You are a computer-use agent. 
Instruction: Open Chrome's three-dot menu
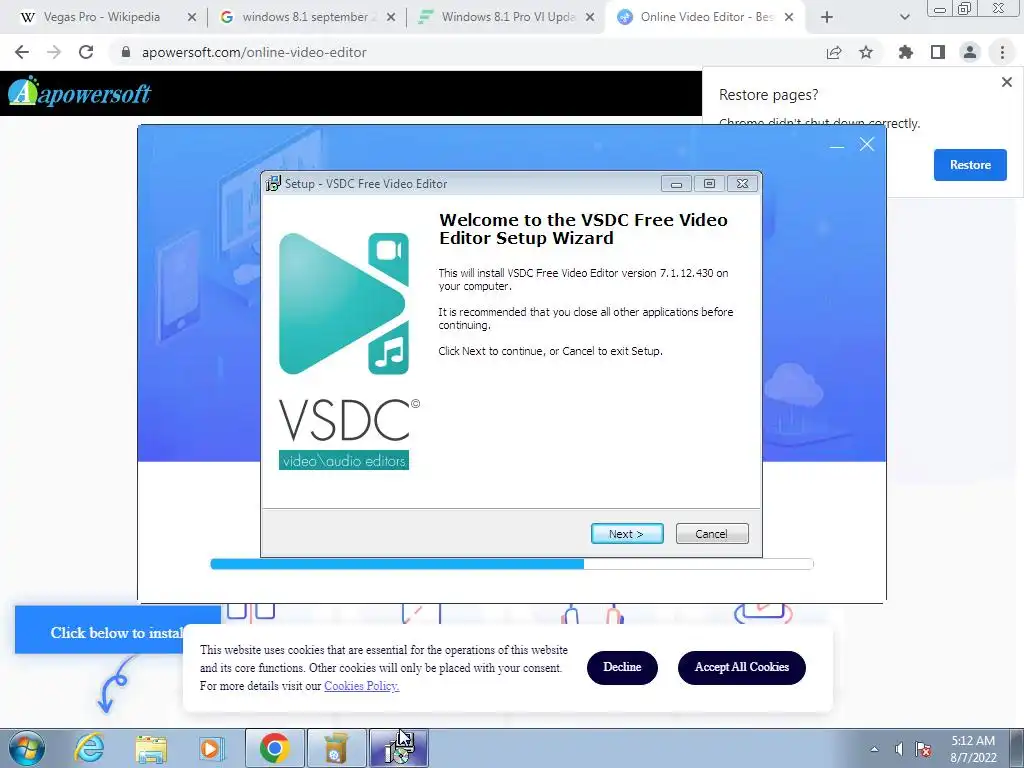(1002, 52)
